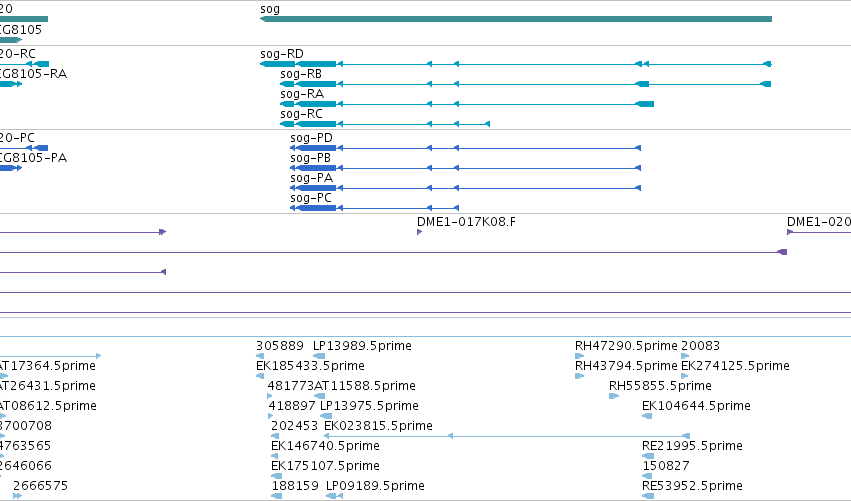Select the sog gene bar

pos(516,19)
